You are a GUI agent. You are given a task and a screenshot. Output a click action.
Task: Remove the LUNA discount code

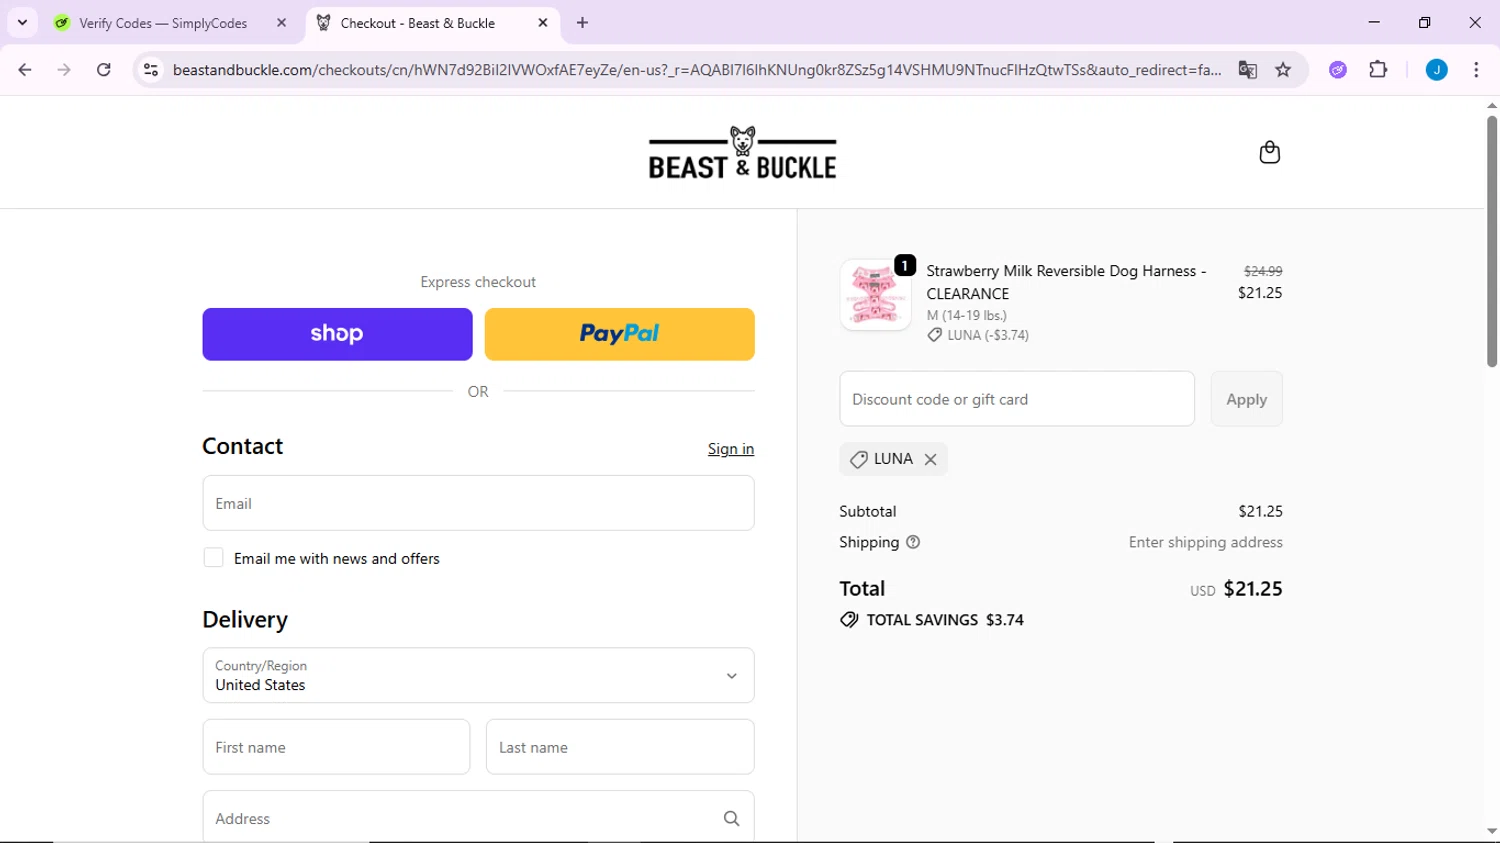(x=930, y=459)
